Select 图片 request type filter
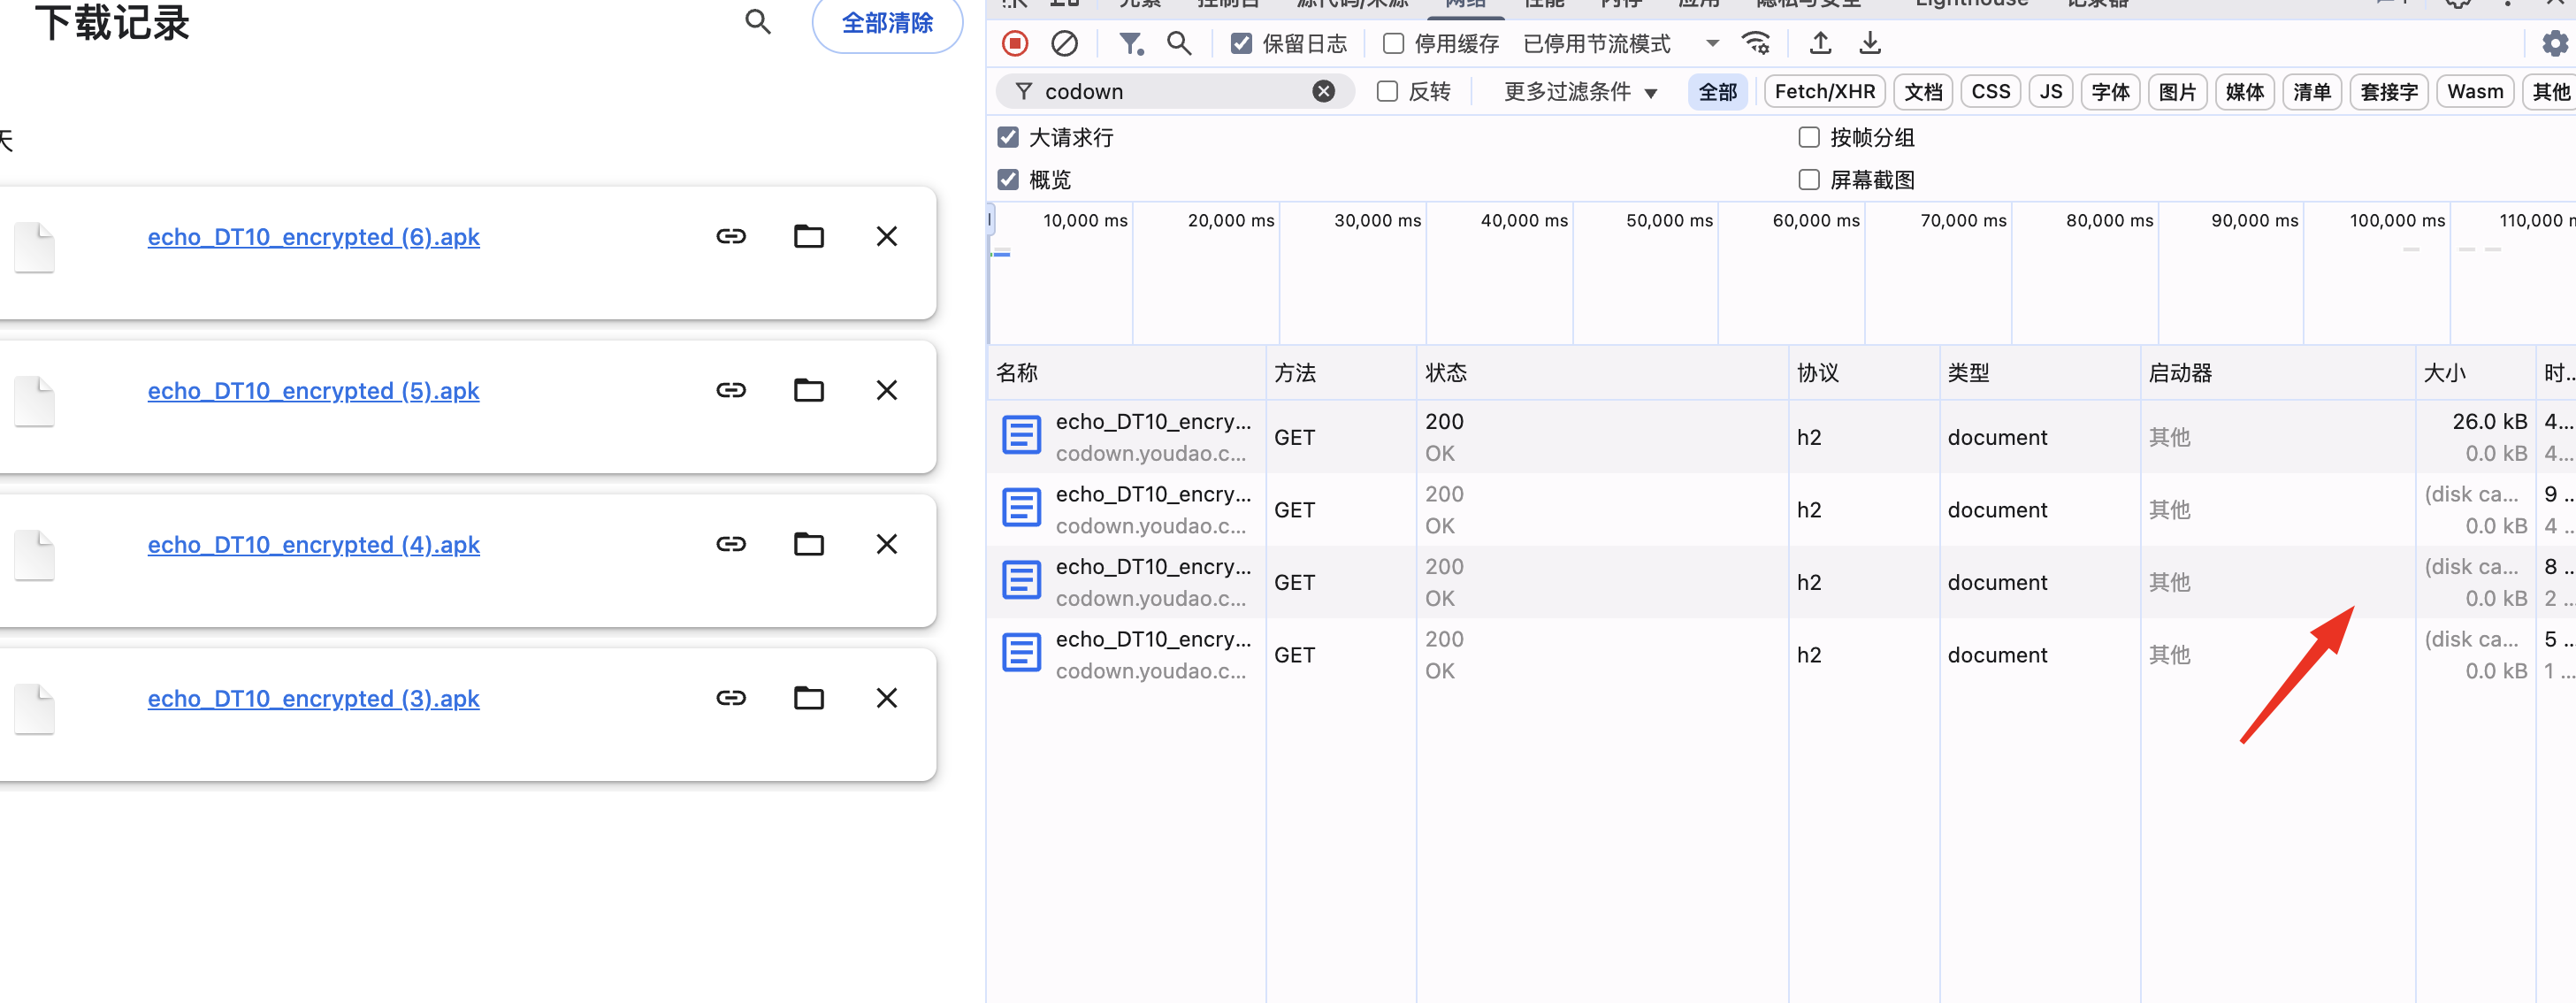This screenshot has height=1003, width=2576. [x=2178, y=91]
